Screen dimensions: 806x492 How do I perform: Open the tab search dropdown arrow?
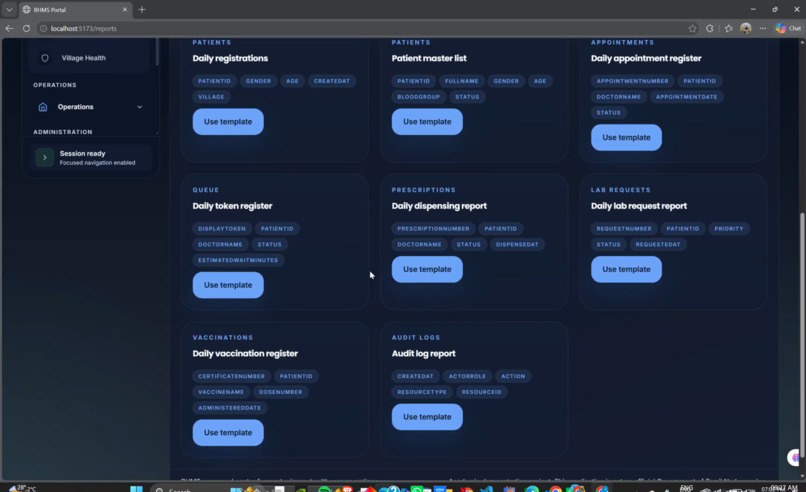pyautogui.click(x=9, y=9)
